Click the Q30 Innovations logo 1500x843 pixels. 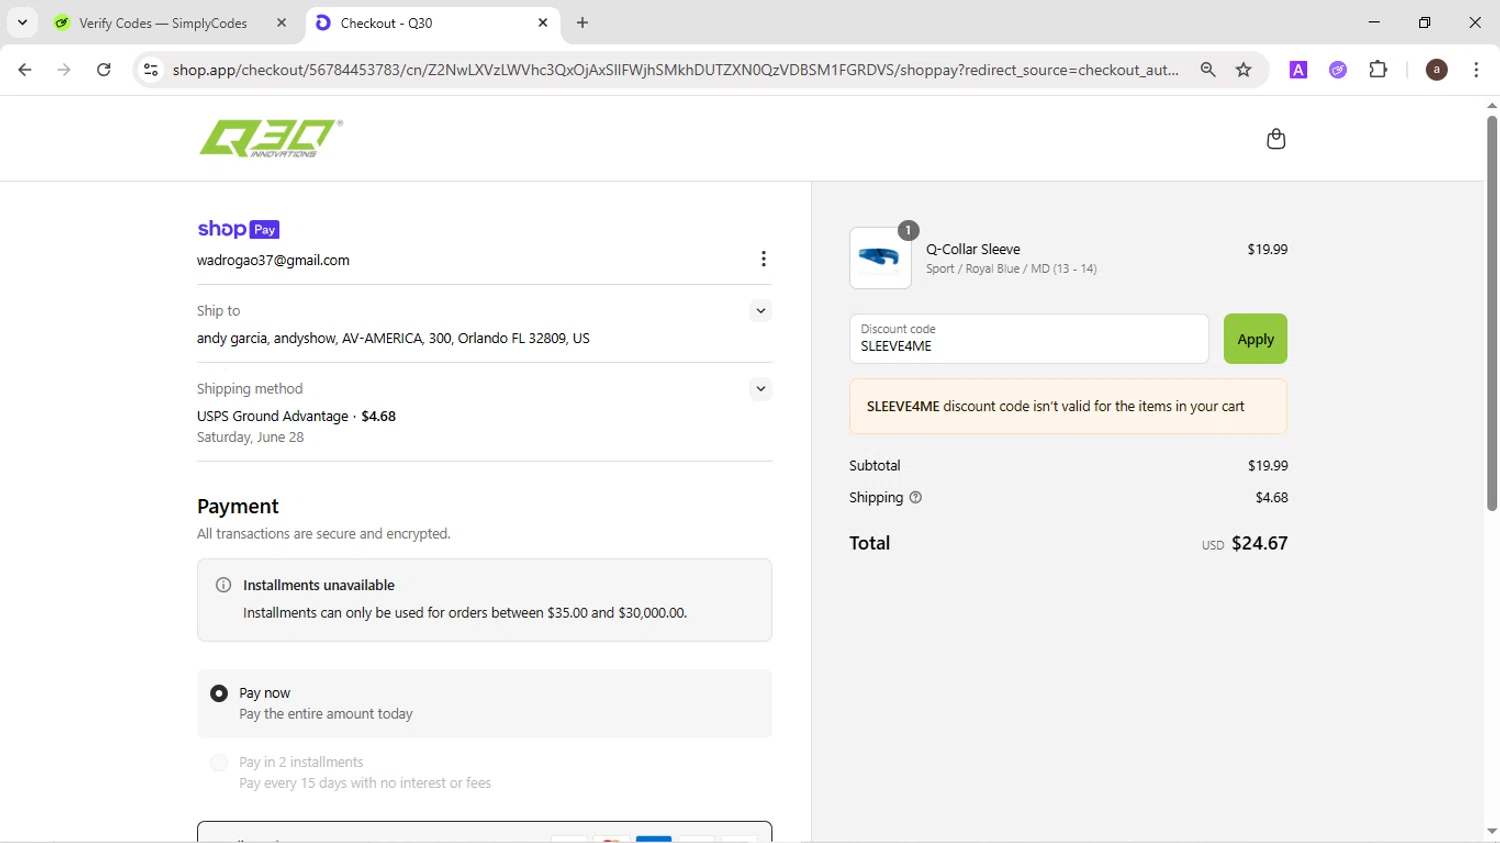coord(271,138)
